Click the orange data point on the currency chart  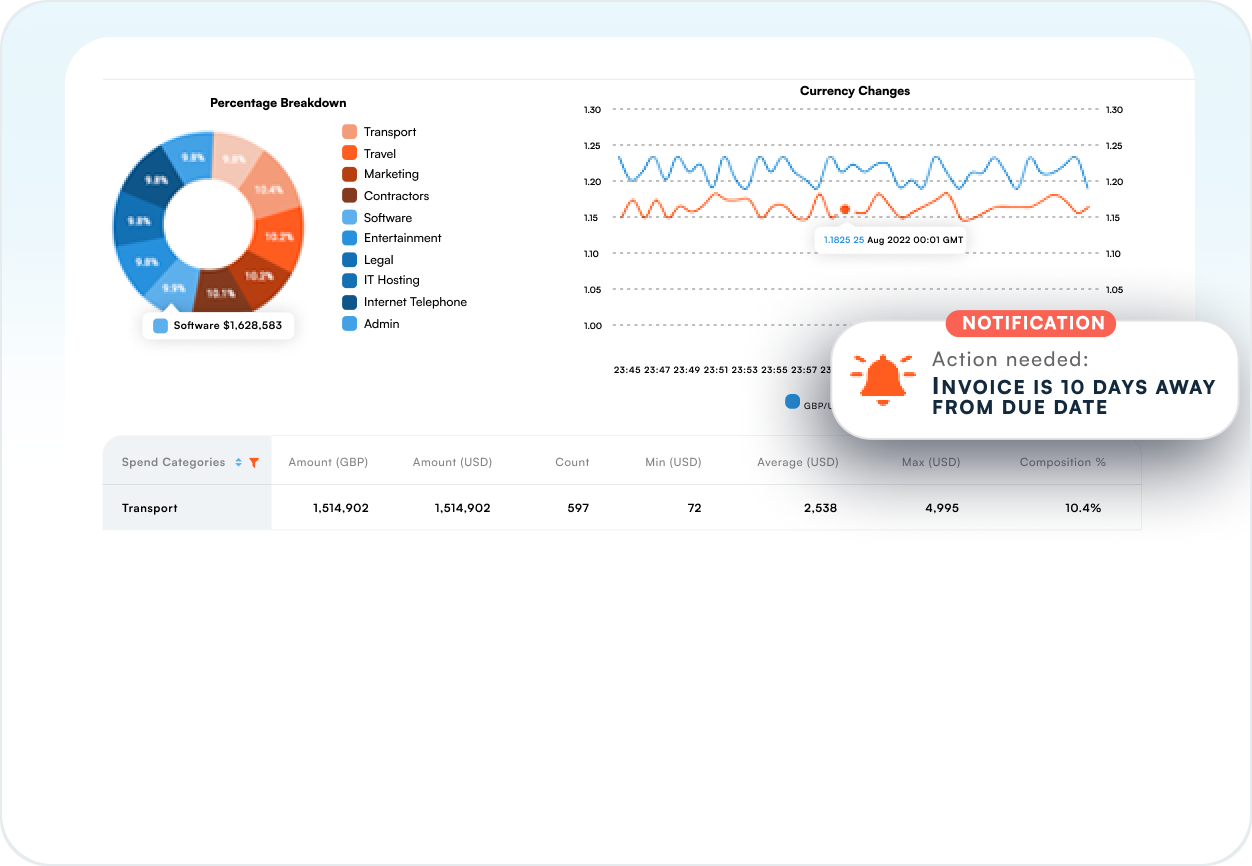tap(845, 209)
